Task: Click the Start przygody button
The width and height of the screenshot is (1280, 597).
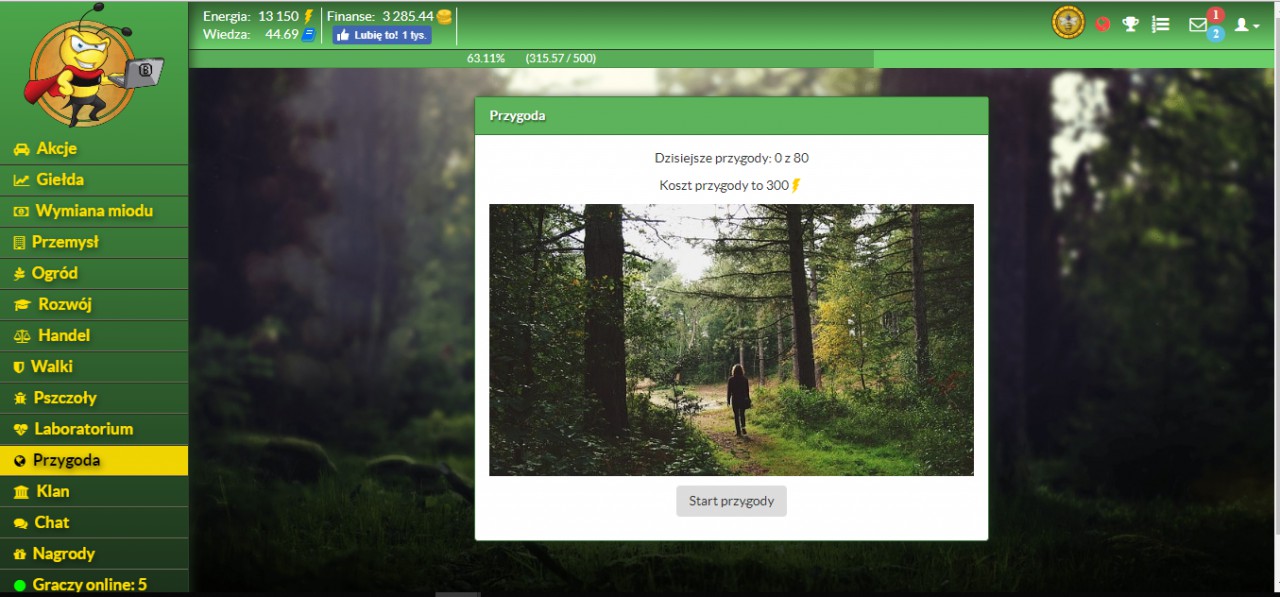Action: click(x=731, y=501)
